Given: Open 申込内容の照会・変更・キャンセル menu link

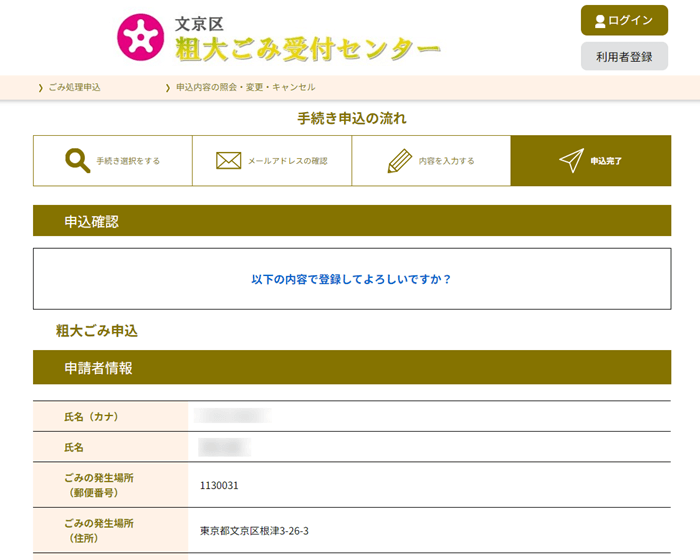Looking at the screenshot, I should 246,88.
